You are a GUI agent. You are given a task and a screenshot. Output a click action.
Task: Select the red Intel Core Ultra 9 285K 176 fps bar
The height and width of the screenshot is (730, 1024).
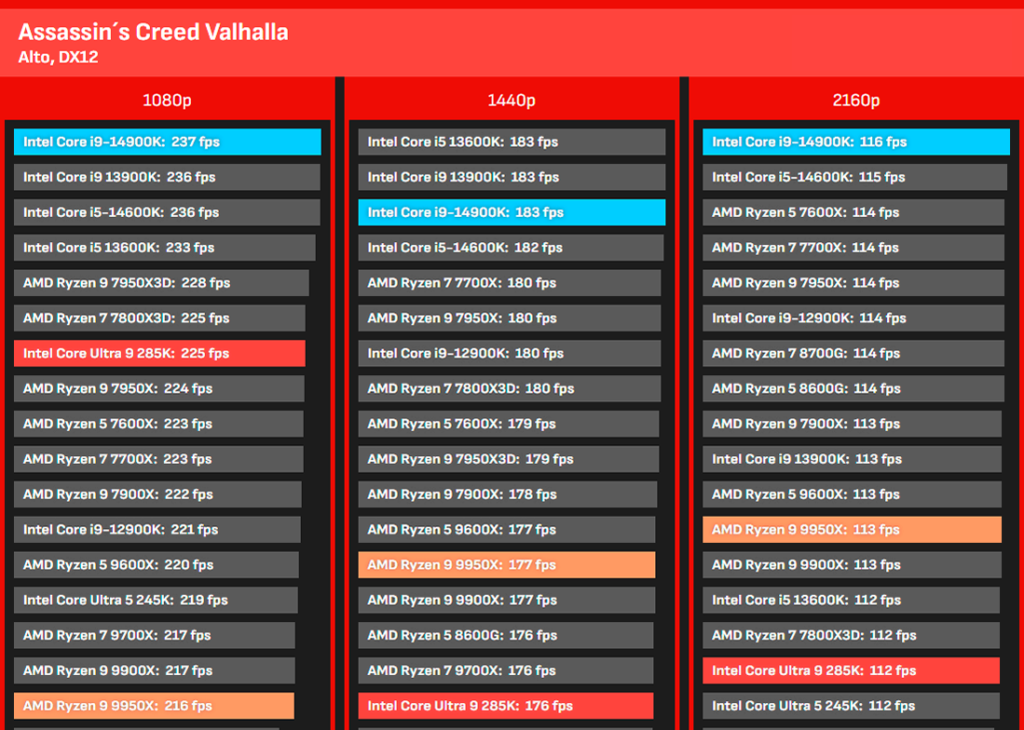click(x=505, y=706)
